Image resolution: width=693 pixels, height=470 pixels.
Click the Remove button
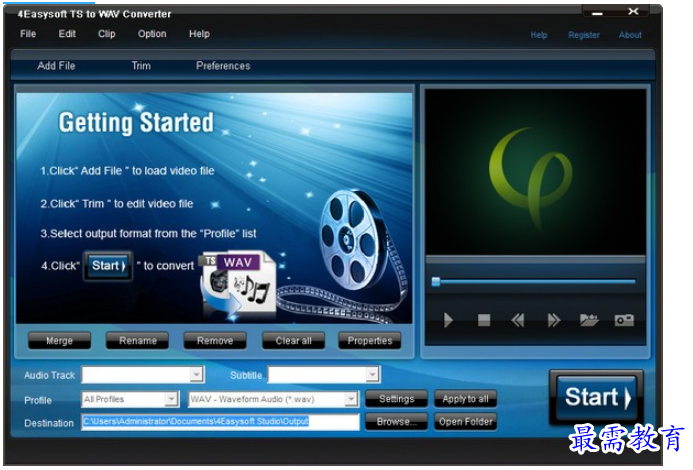tap(215, 340)
